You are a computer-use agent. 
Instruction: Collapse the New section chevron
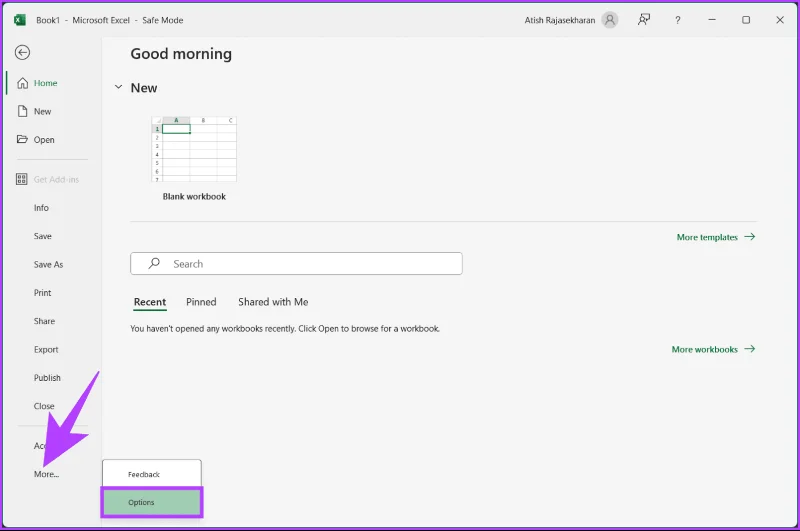(118, 87)
